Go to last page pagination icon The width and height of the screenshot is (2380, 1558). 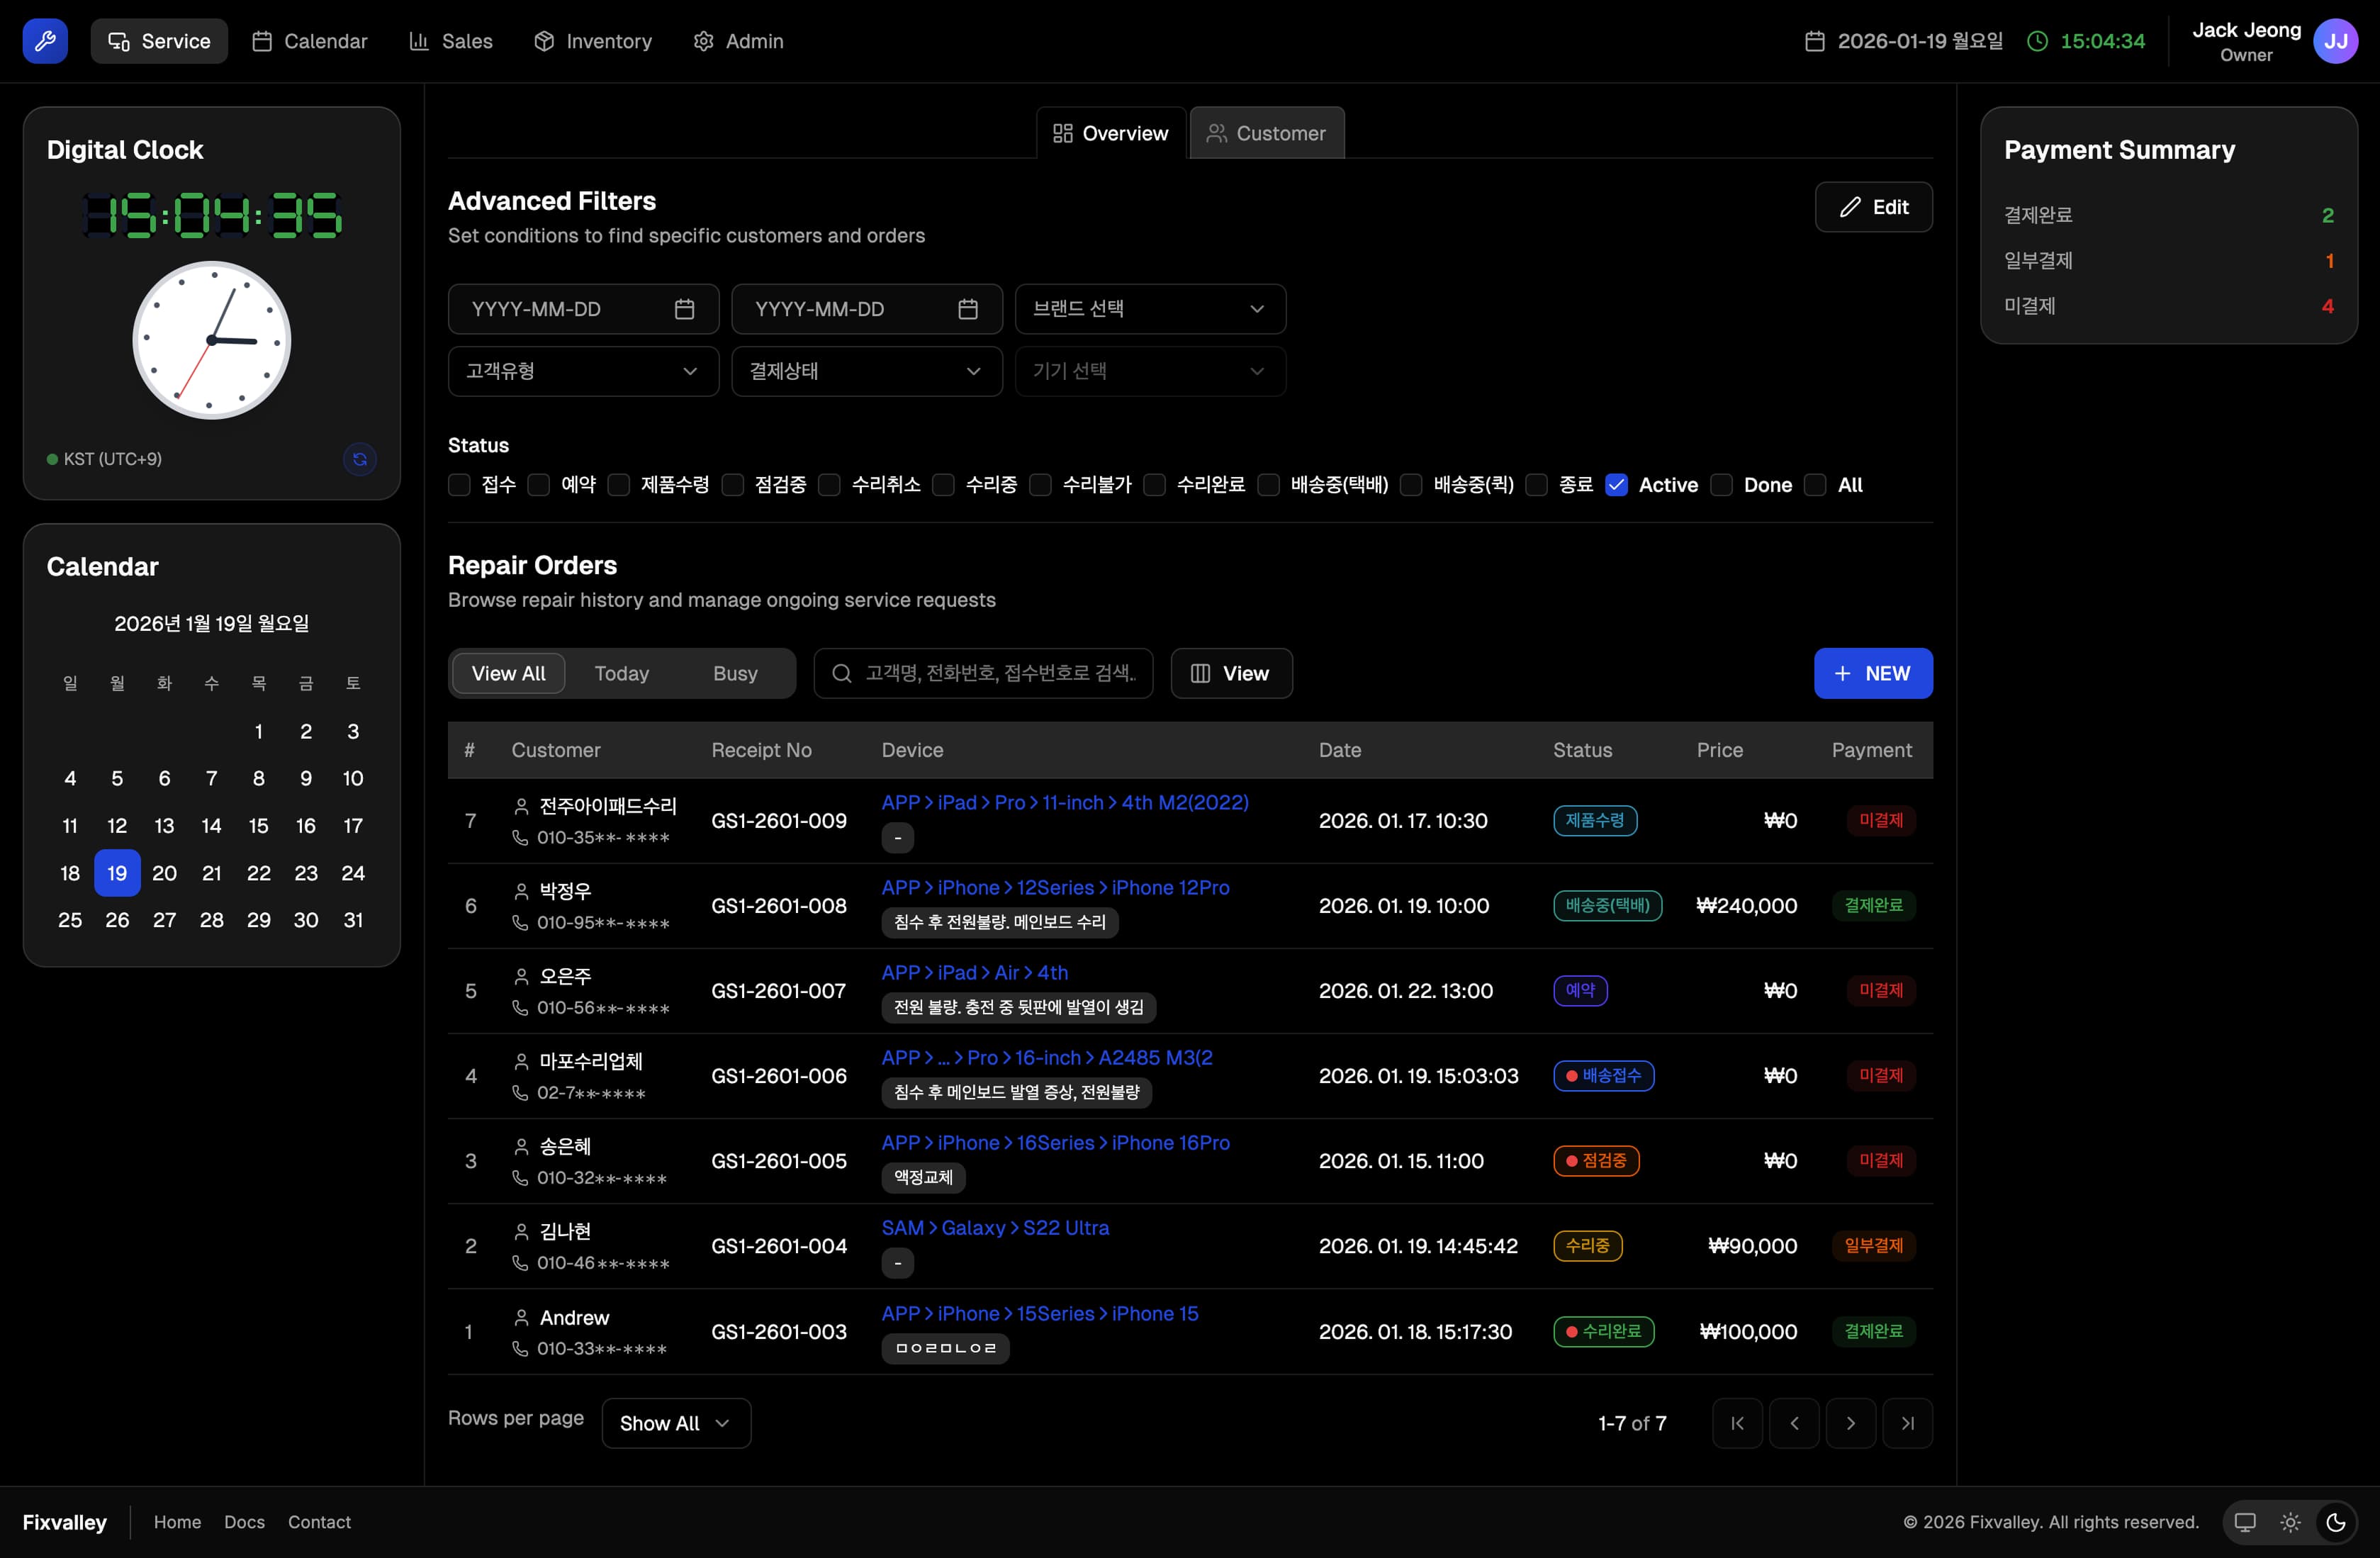tap(1907, 1423)
